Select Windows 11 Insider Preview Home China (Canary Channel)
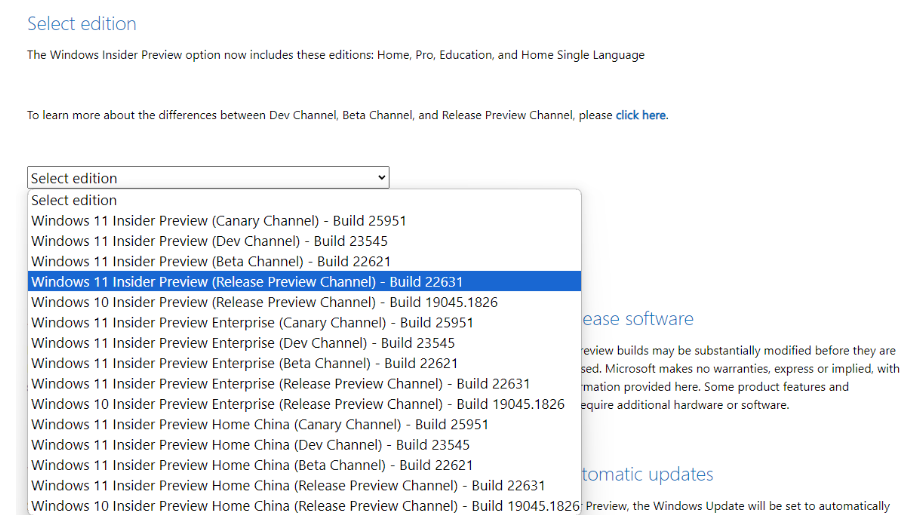The height and width of the screenshot is (515, 902). point(304,424)
